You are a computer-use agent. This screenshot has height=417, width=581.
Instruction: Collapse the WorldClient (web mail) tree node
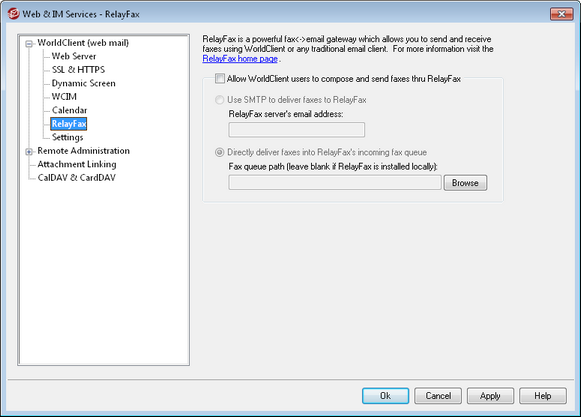29,44
